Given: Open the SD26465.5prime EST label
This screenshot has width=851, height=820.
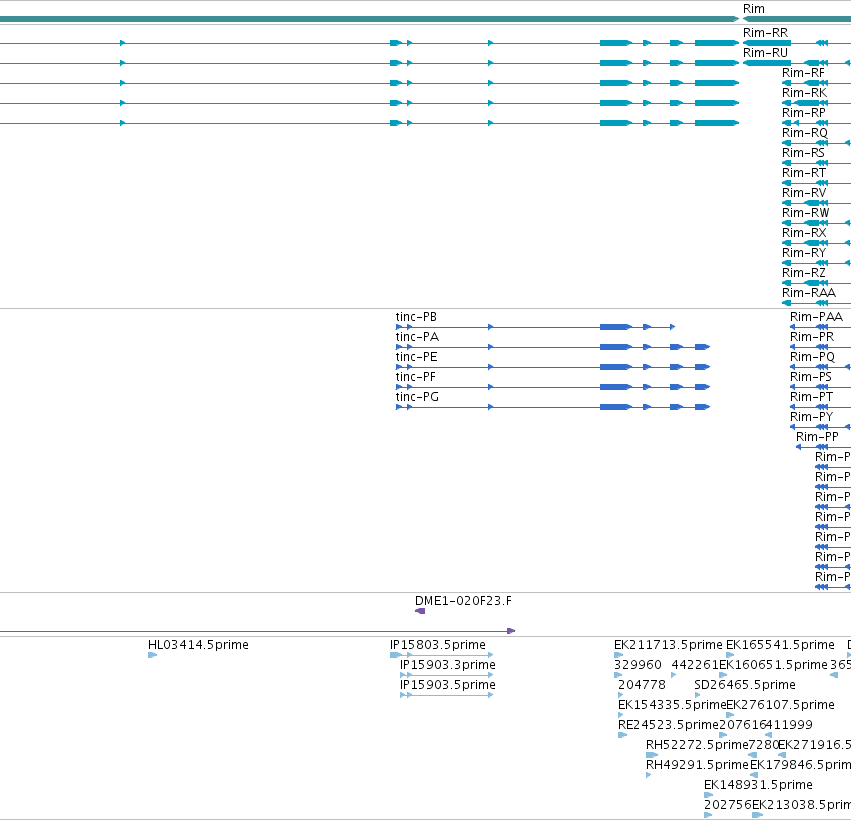Looking at the screenshot, I should pyautogui.click(x=745, y=685).
